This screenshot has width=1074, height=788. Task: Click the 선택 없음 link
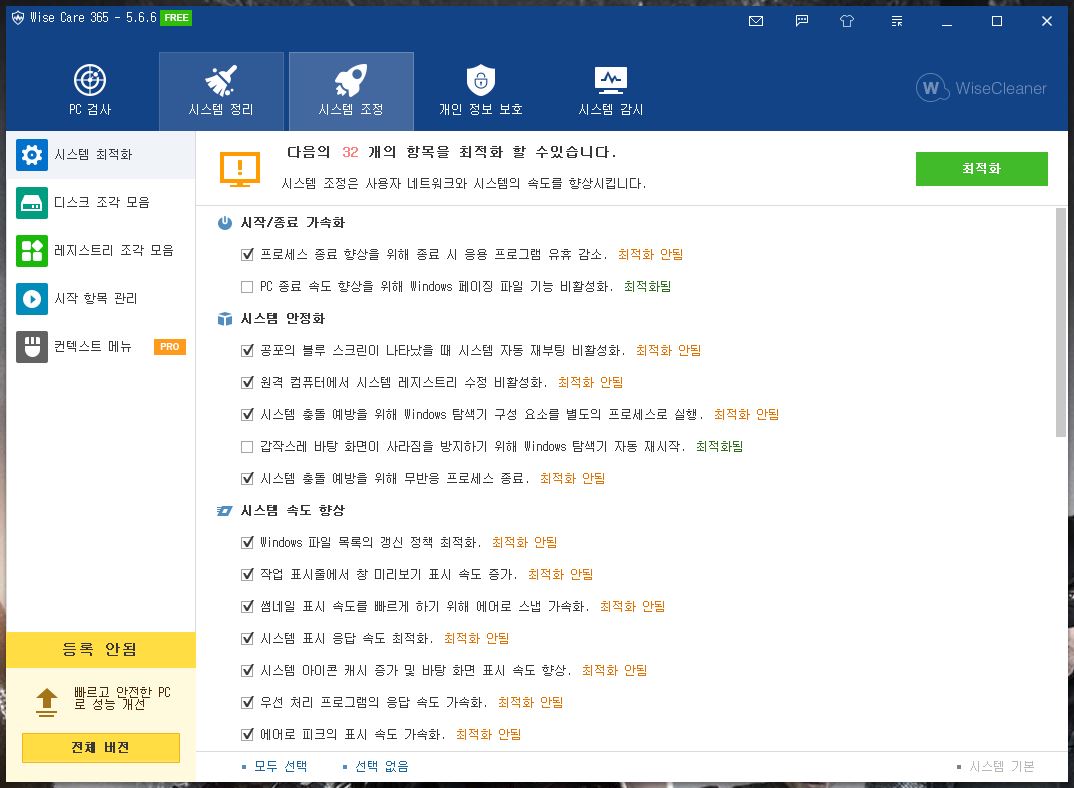pos(381,766)
